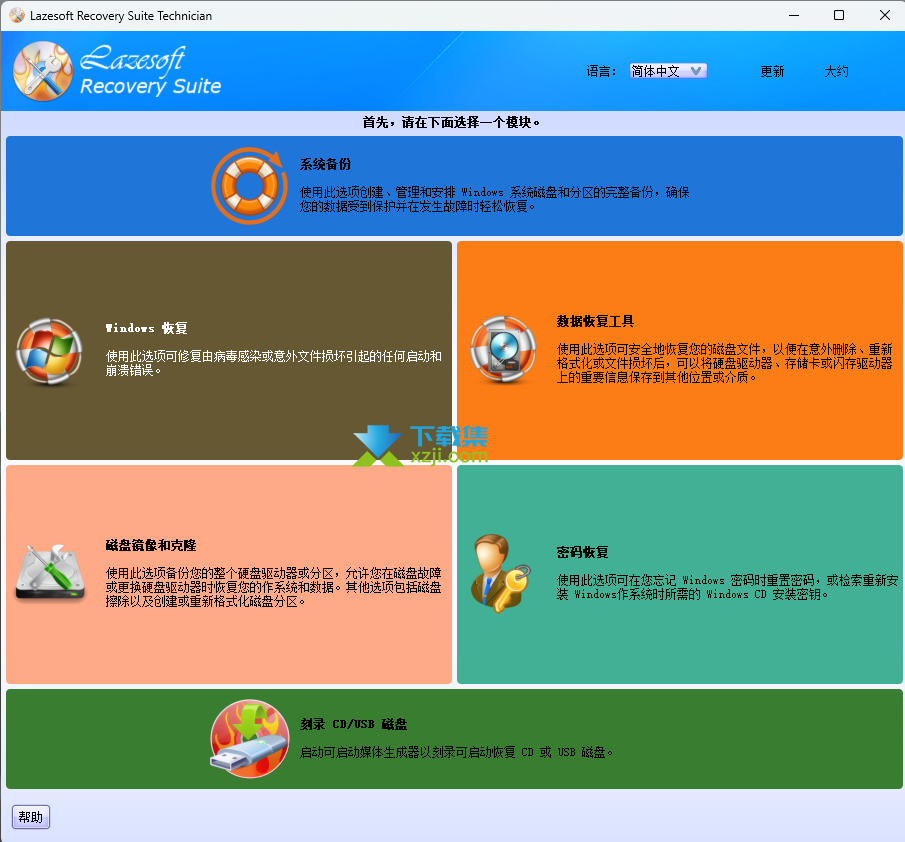Open the Update (更新) menu item

tap(771, 71)
